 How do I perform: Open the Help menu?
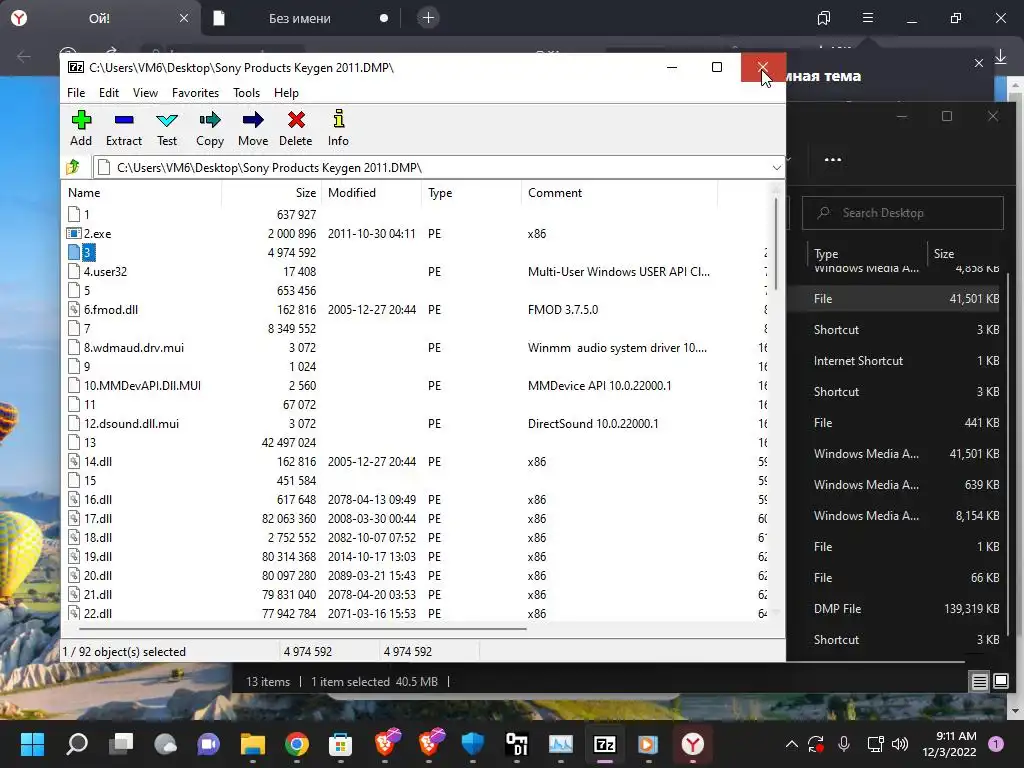point(286,93)
